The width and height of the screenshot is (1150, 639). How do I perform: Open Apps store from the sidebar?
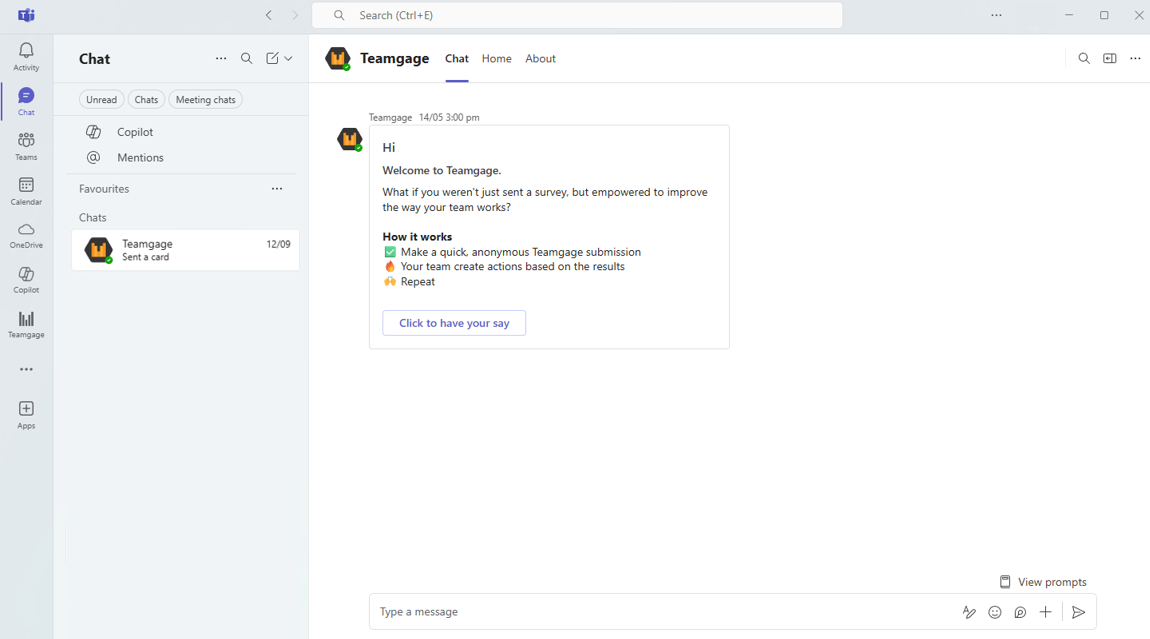(26, 414)
